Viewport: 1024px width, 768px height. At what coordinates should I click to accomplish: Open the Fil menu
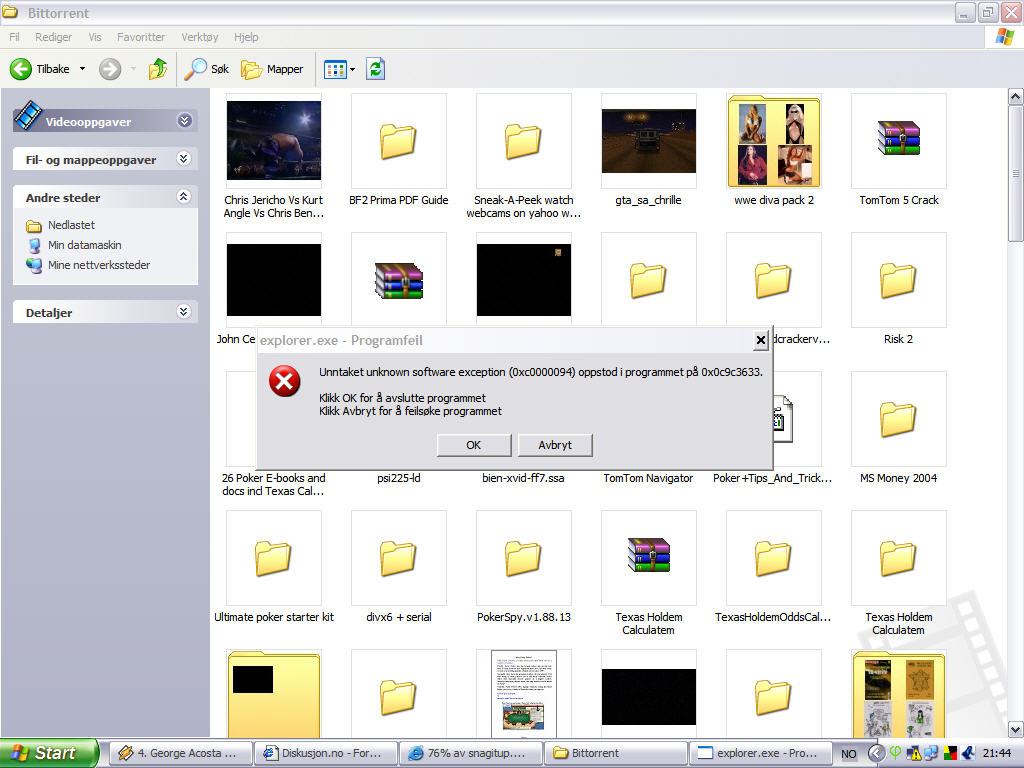[14, 37]
